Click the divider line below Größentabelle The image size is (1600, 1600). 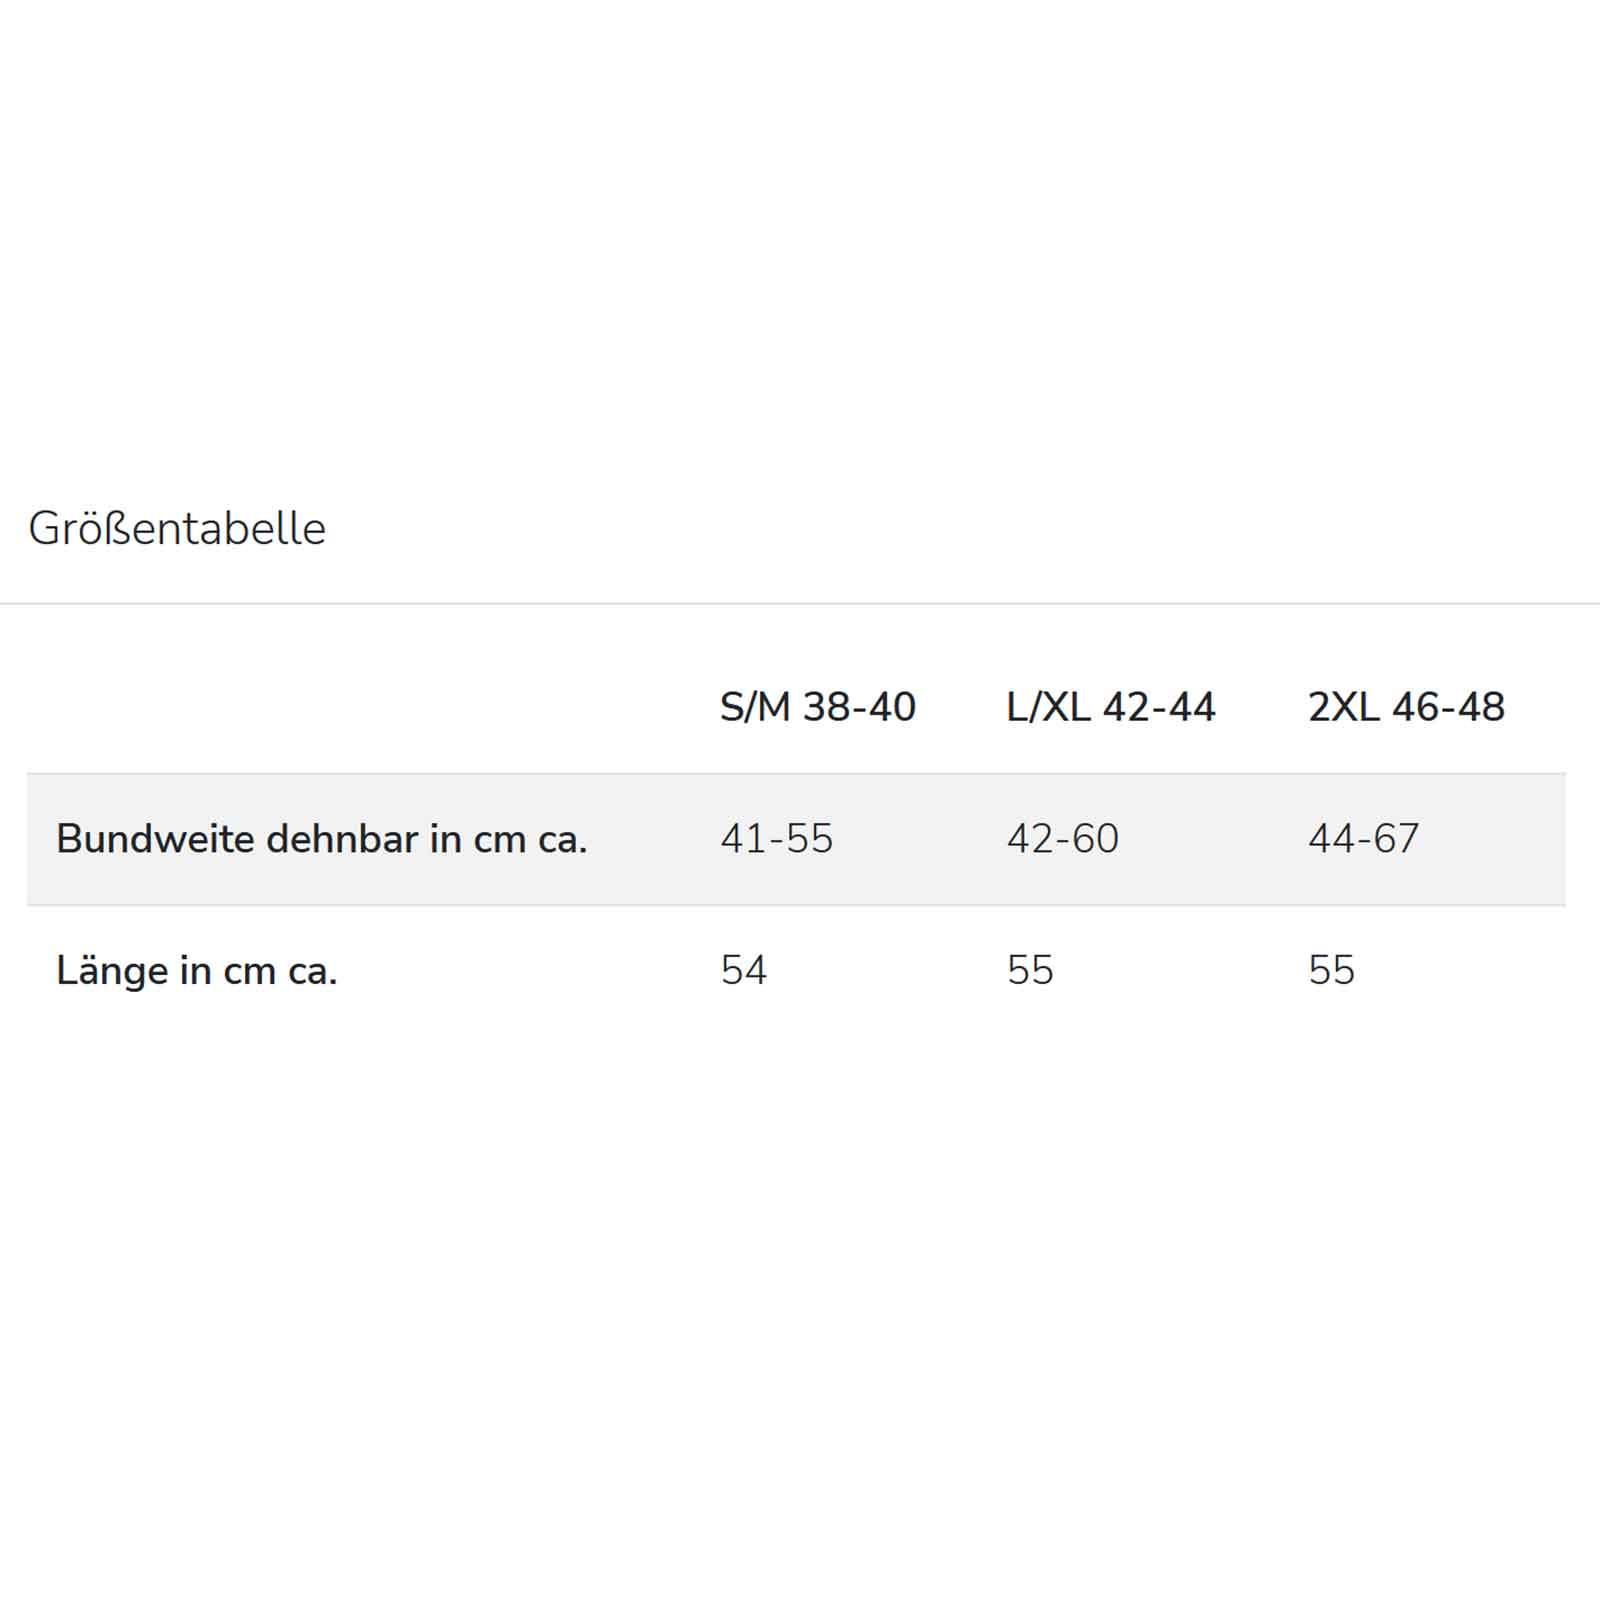(x=800, y=603)
